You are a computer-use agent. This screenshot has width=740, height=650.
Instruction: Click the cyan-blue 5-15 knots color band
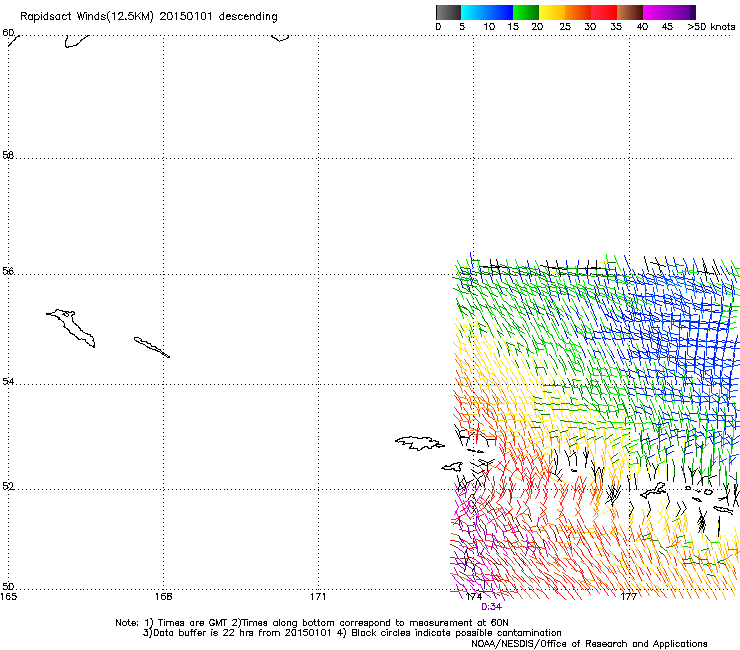point(487,12)
